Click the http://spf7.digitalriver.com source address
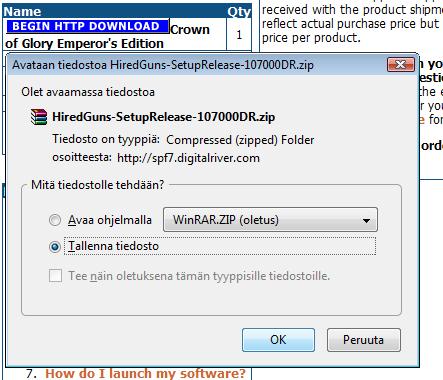Viewport: 443px width, 380px height. tap(188, 158)
